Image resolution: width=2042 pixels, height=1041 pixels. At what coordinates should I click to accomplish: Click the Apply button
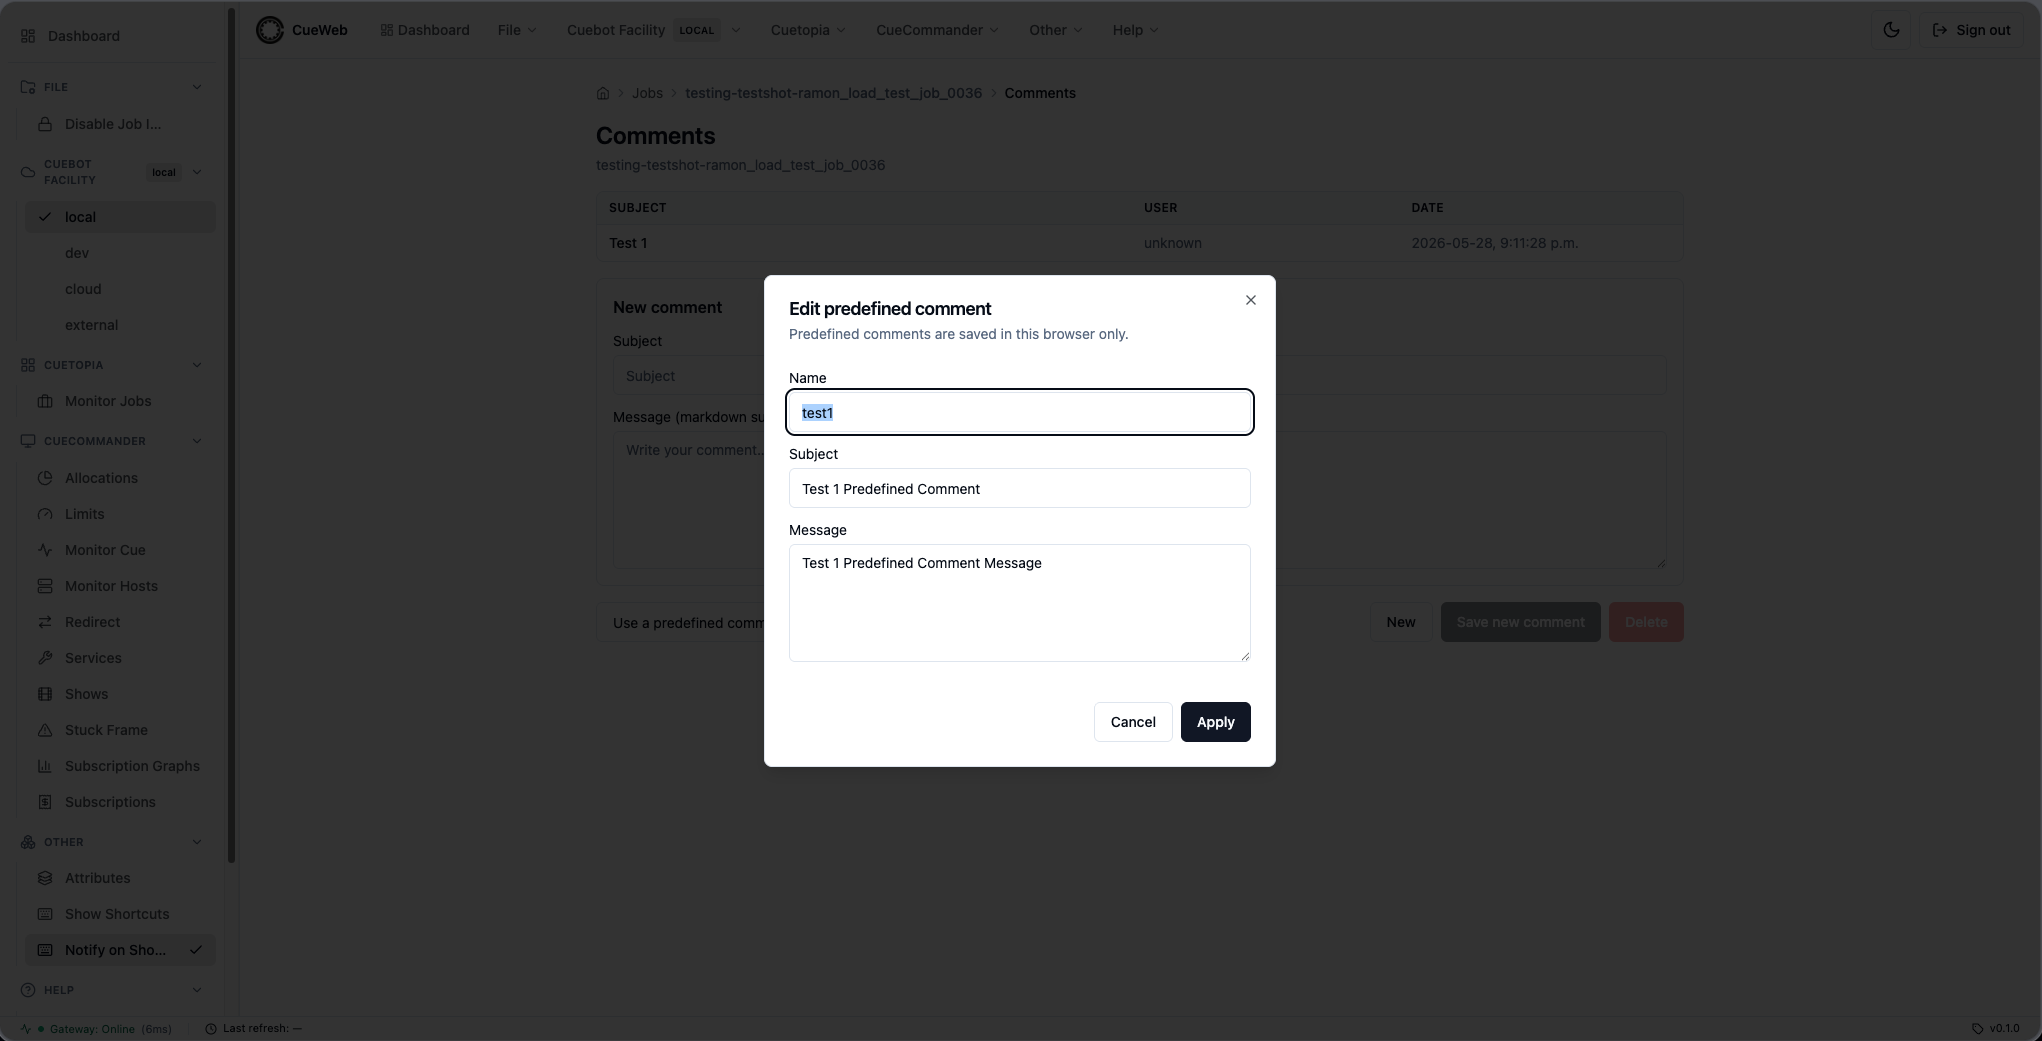pyautogui.click(x=1215, y=722)
